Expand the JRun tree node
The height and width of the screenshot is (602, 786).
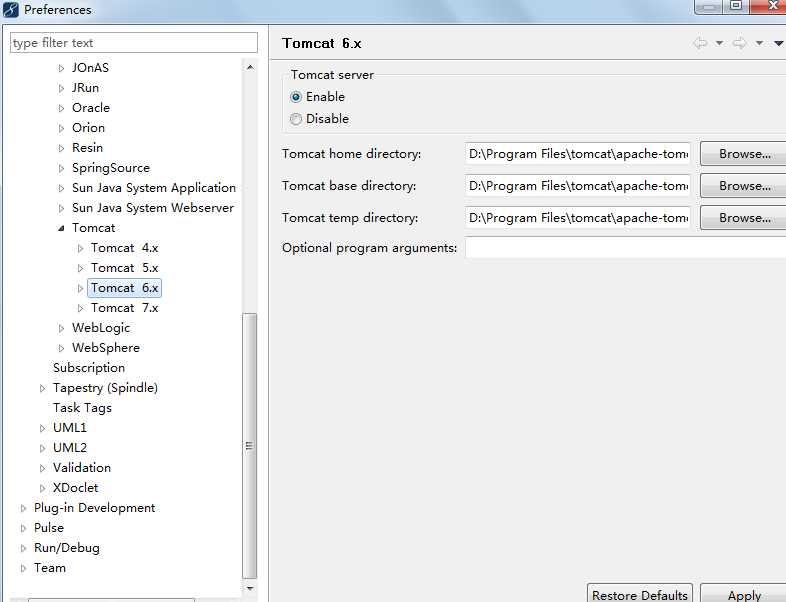click(61, 88)
